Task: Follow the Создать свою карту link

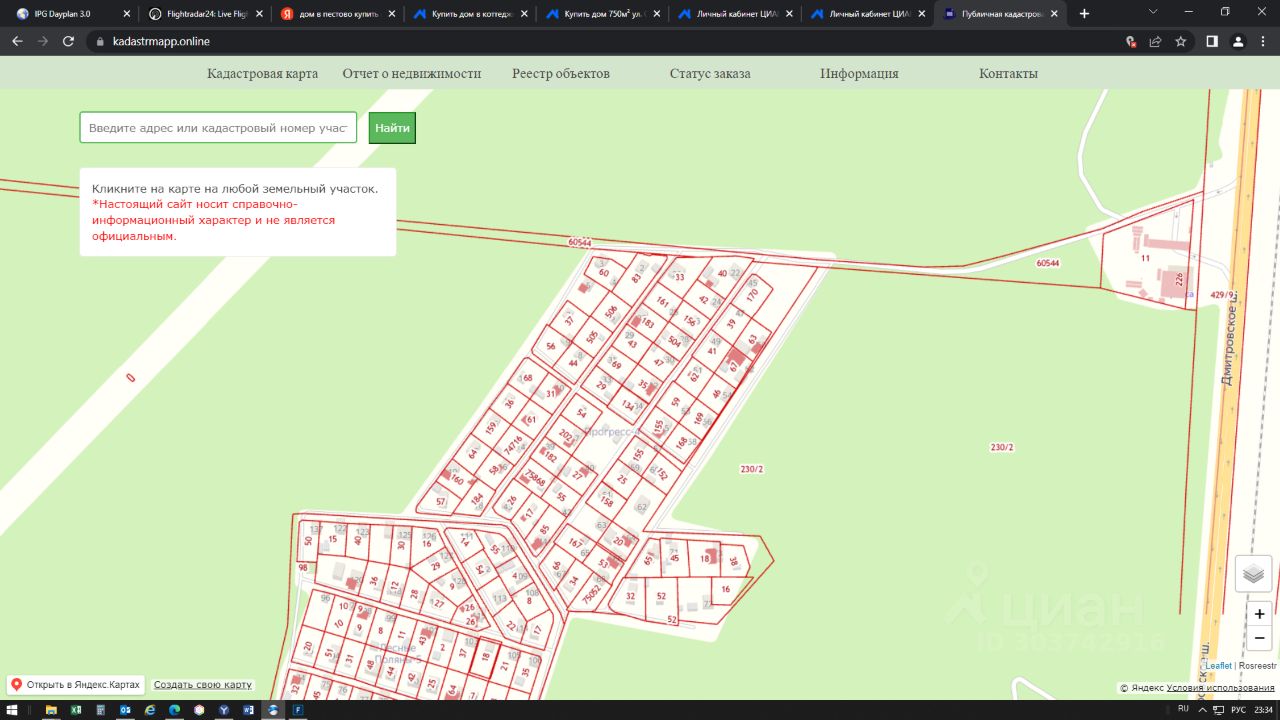Action: (203, 685)
